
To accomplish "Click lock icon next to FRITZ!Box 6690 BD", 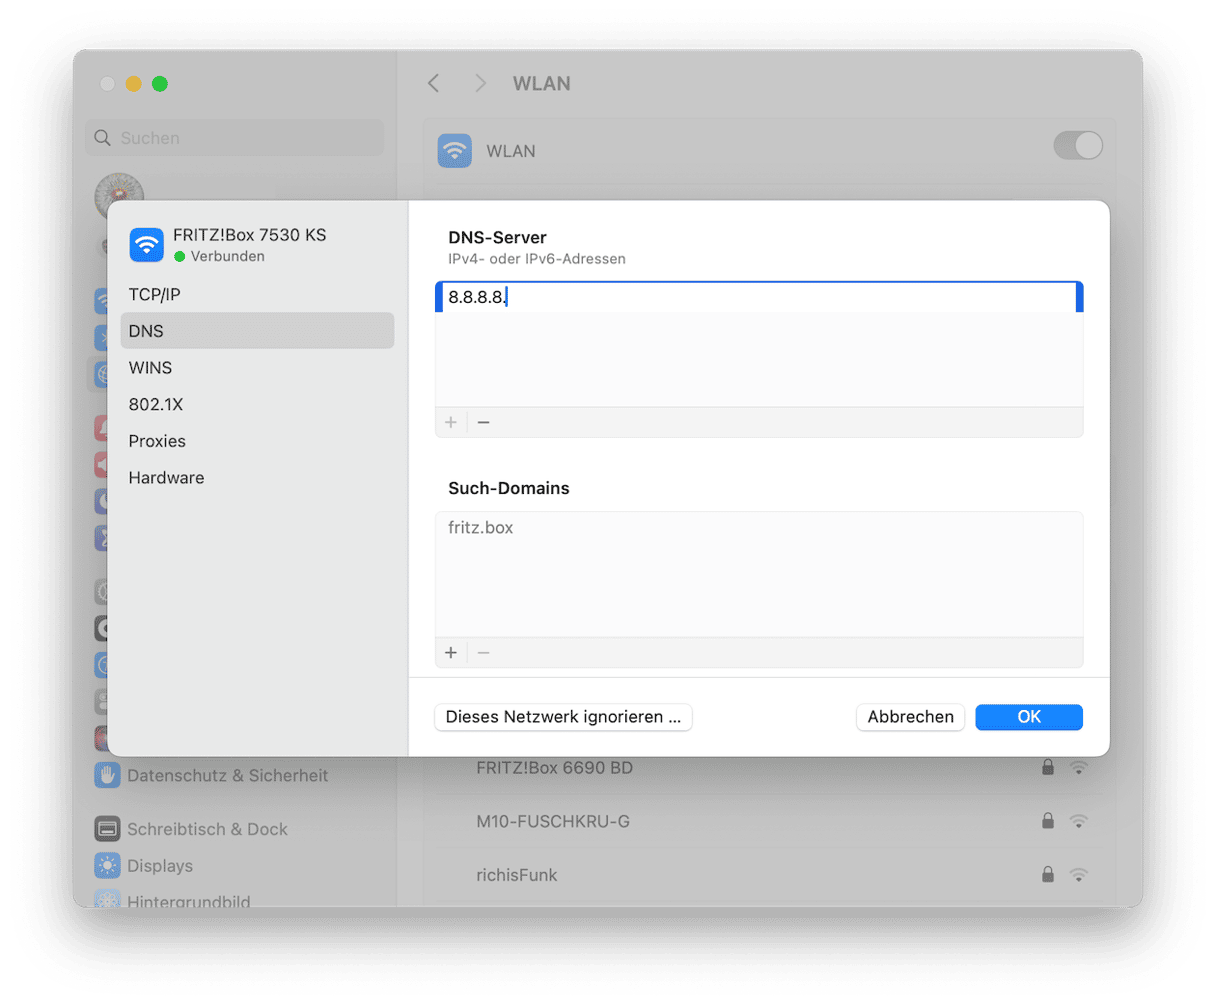I will [1048, 767].
